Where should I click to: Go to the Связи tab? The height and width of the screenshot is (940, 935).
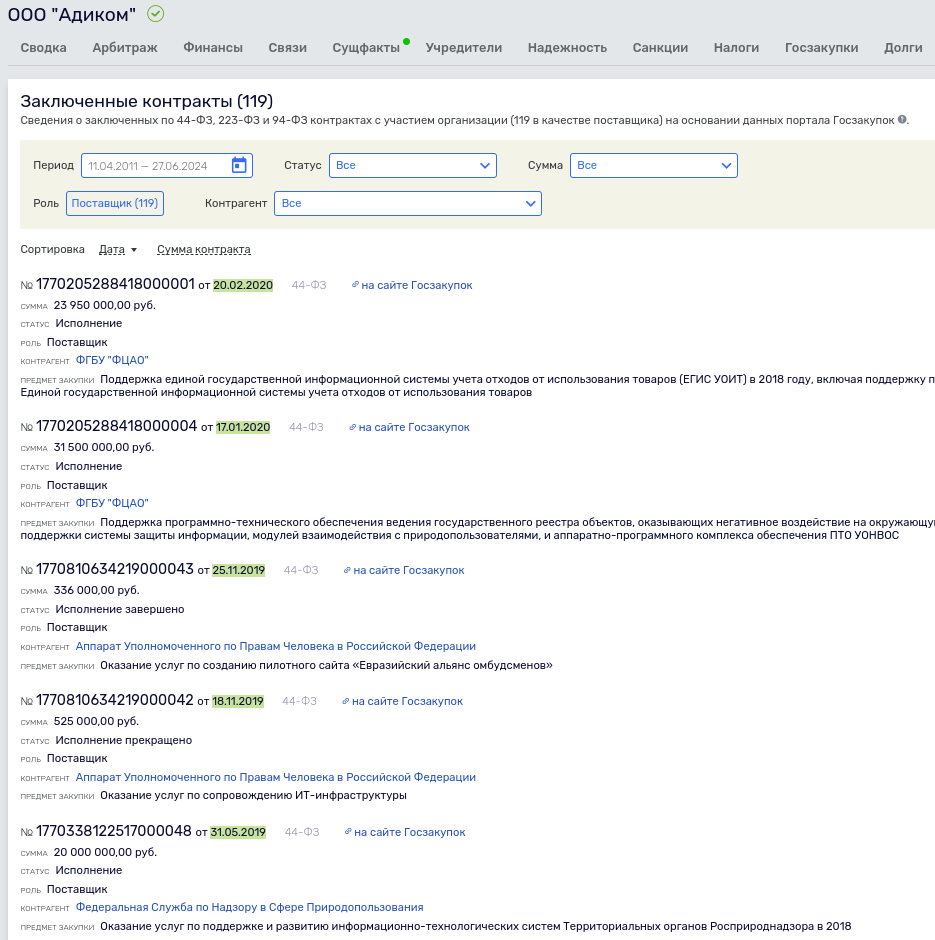pos(288,47)
